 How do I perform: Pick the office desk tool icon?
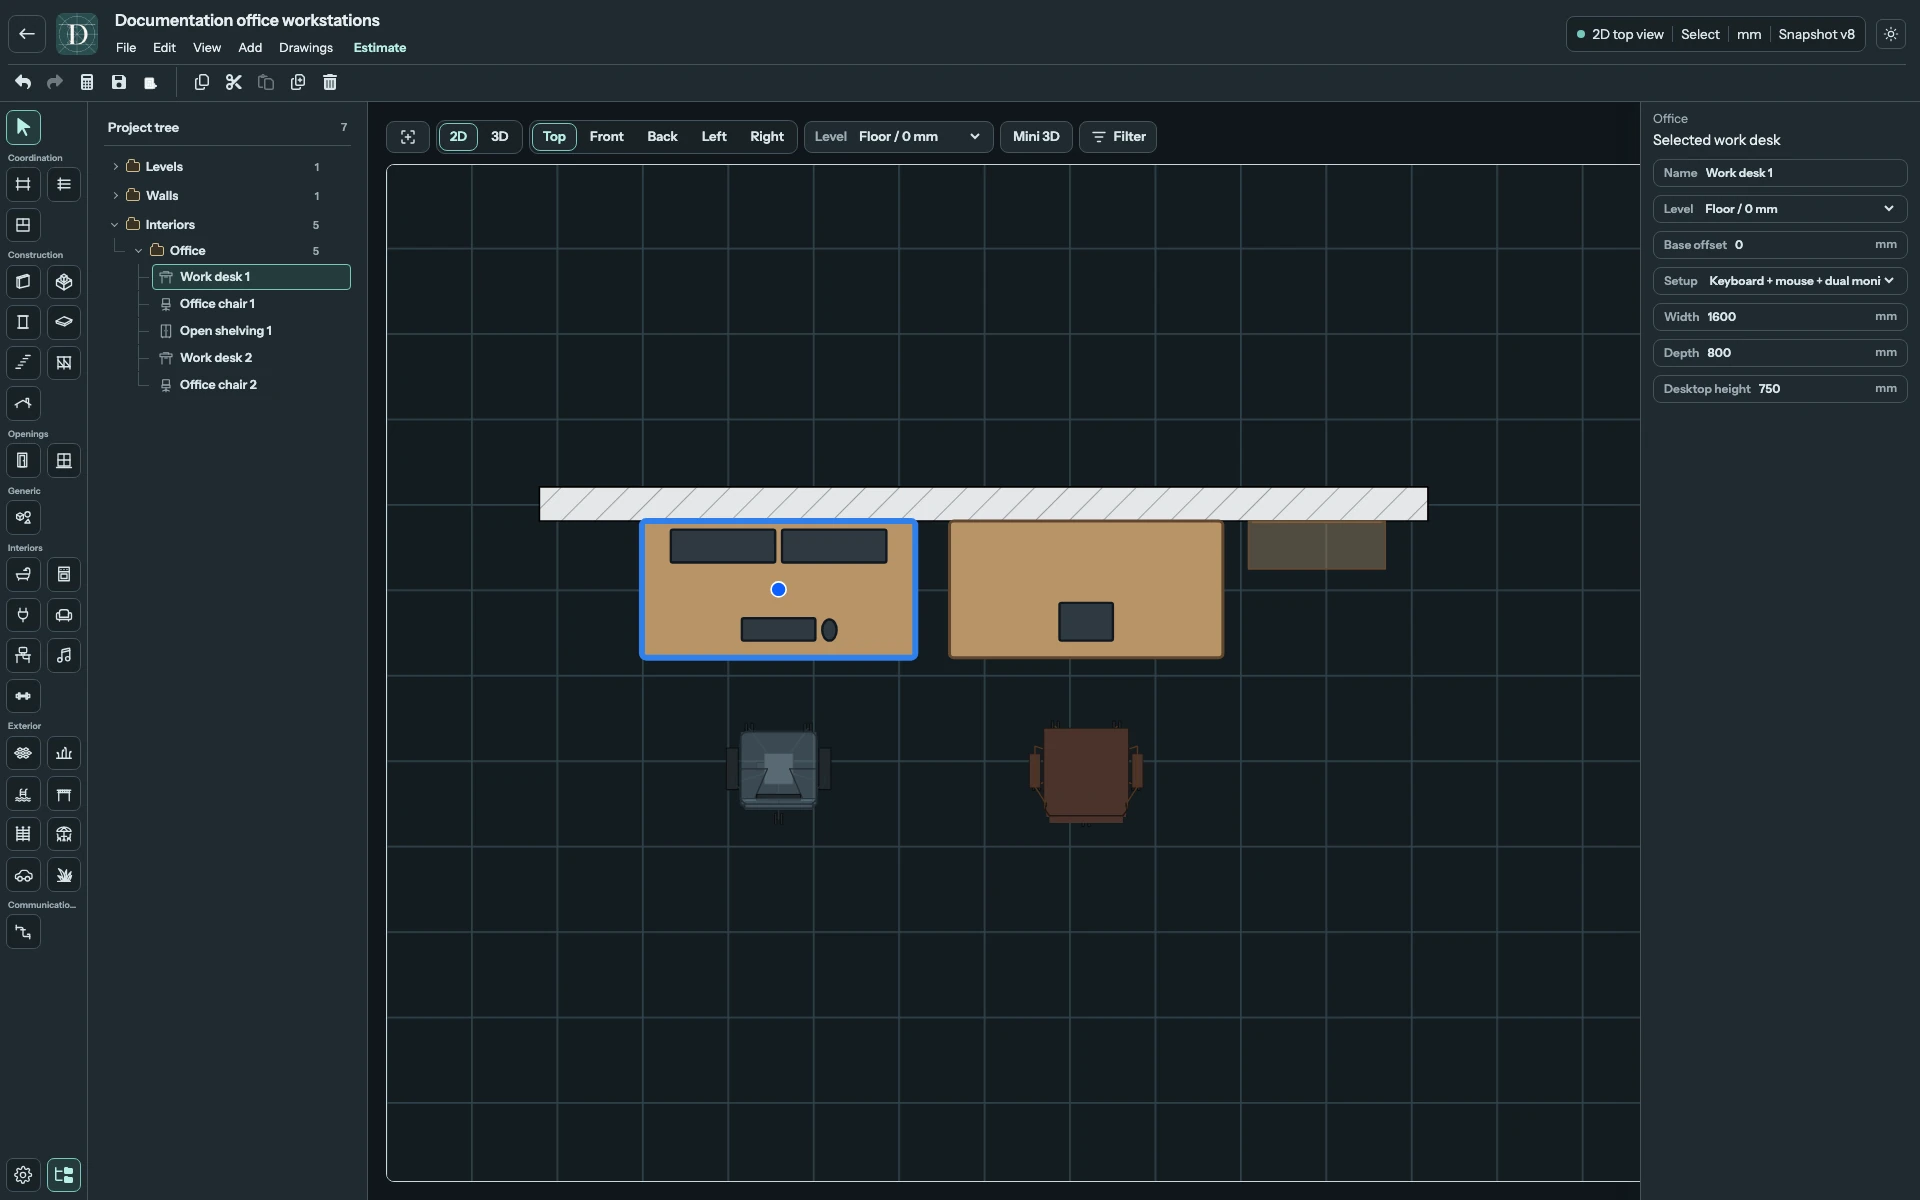tap(23, 656)
